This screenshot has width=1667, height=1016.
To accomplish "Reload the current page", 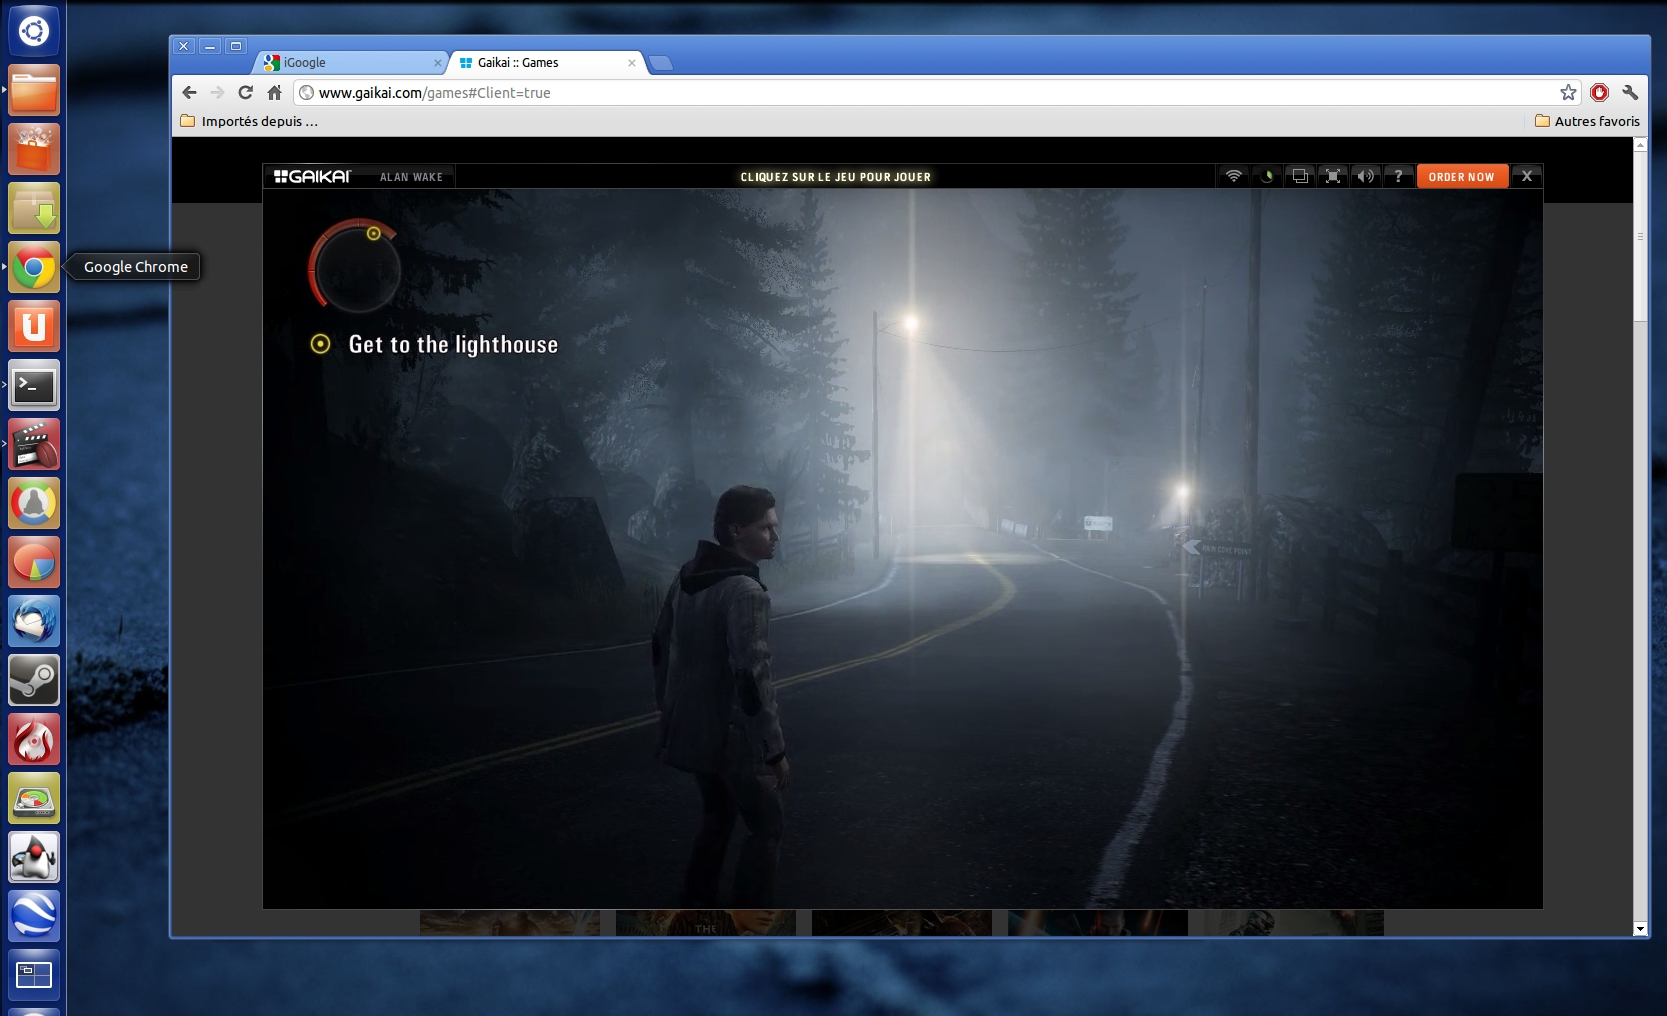I will click(x=246, y=93).
